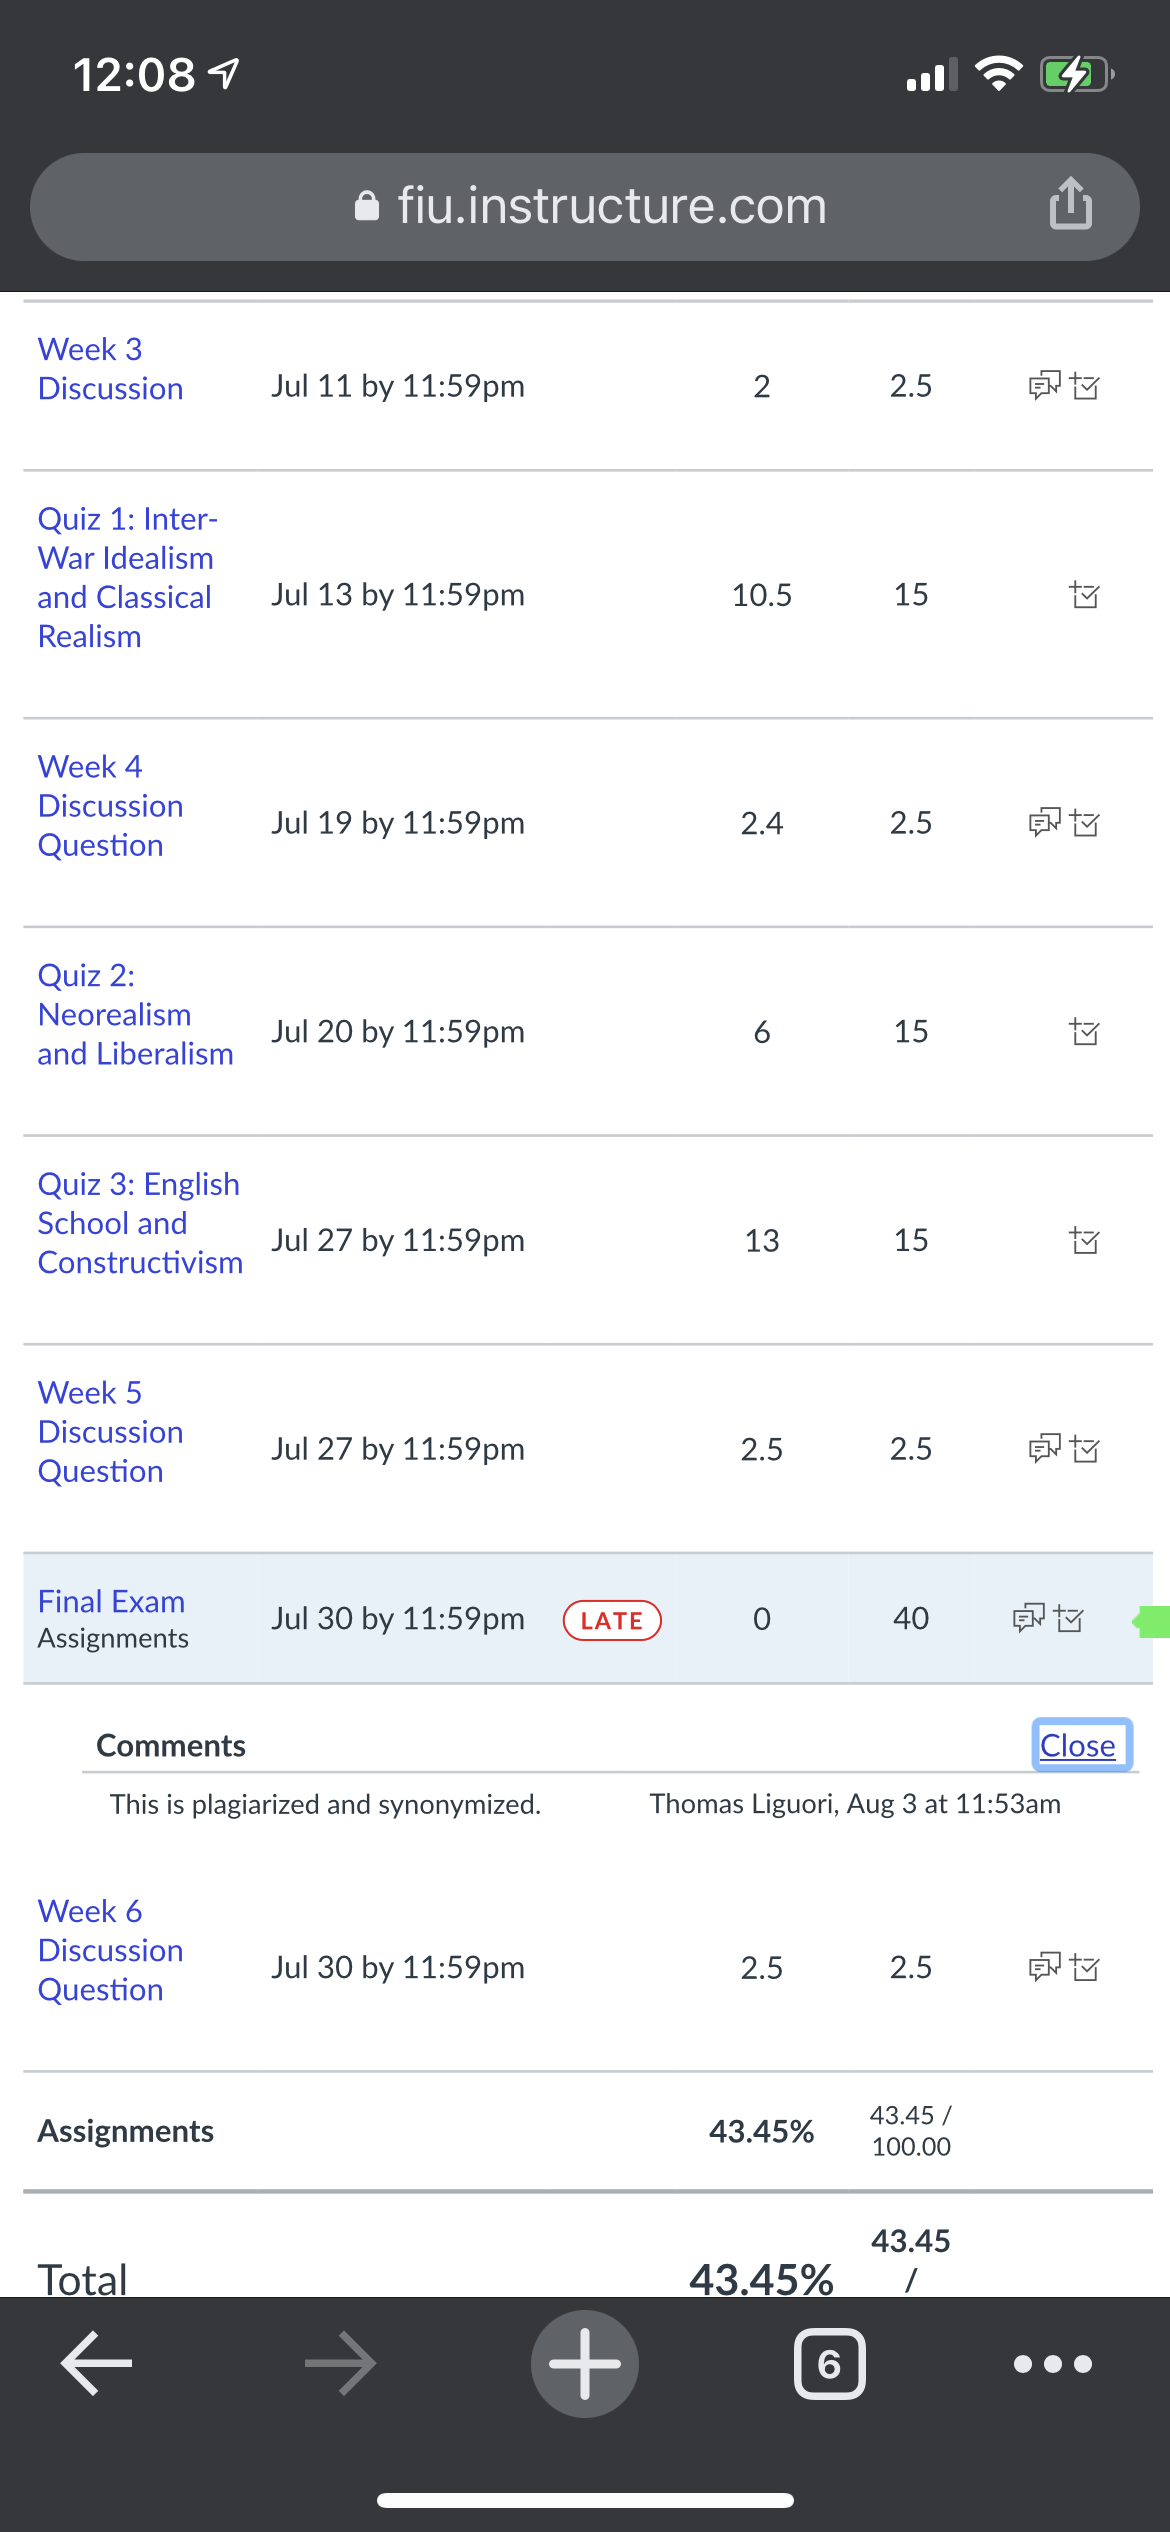Viewport: 1170px width, 2532px height.
Task: Close the Comments section
Action: pyautogui.click(x=1078, y=1745)
